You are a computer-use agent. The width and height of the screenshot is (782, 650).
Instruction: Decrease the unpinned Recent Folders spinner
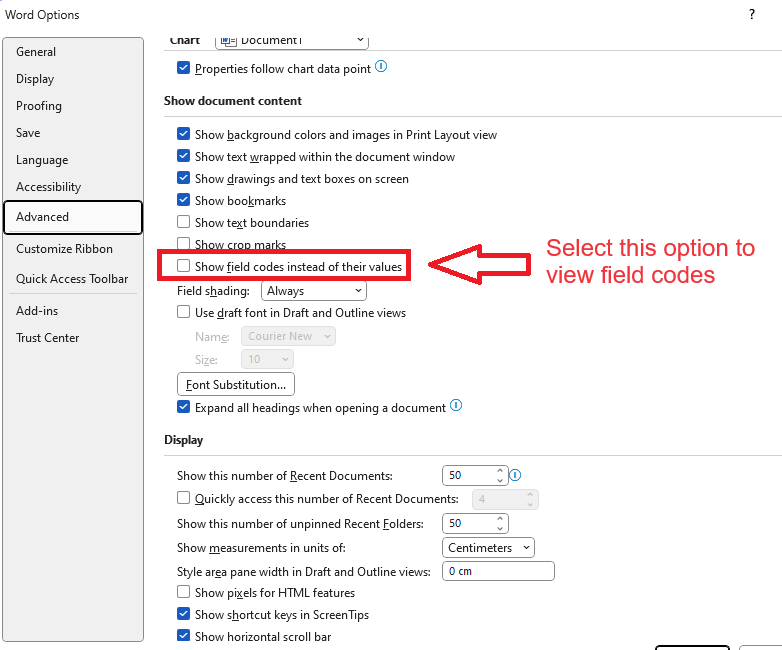[x=500, y=528]
